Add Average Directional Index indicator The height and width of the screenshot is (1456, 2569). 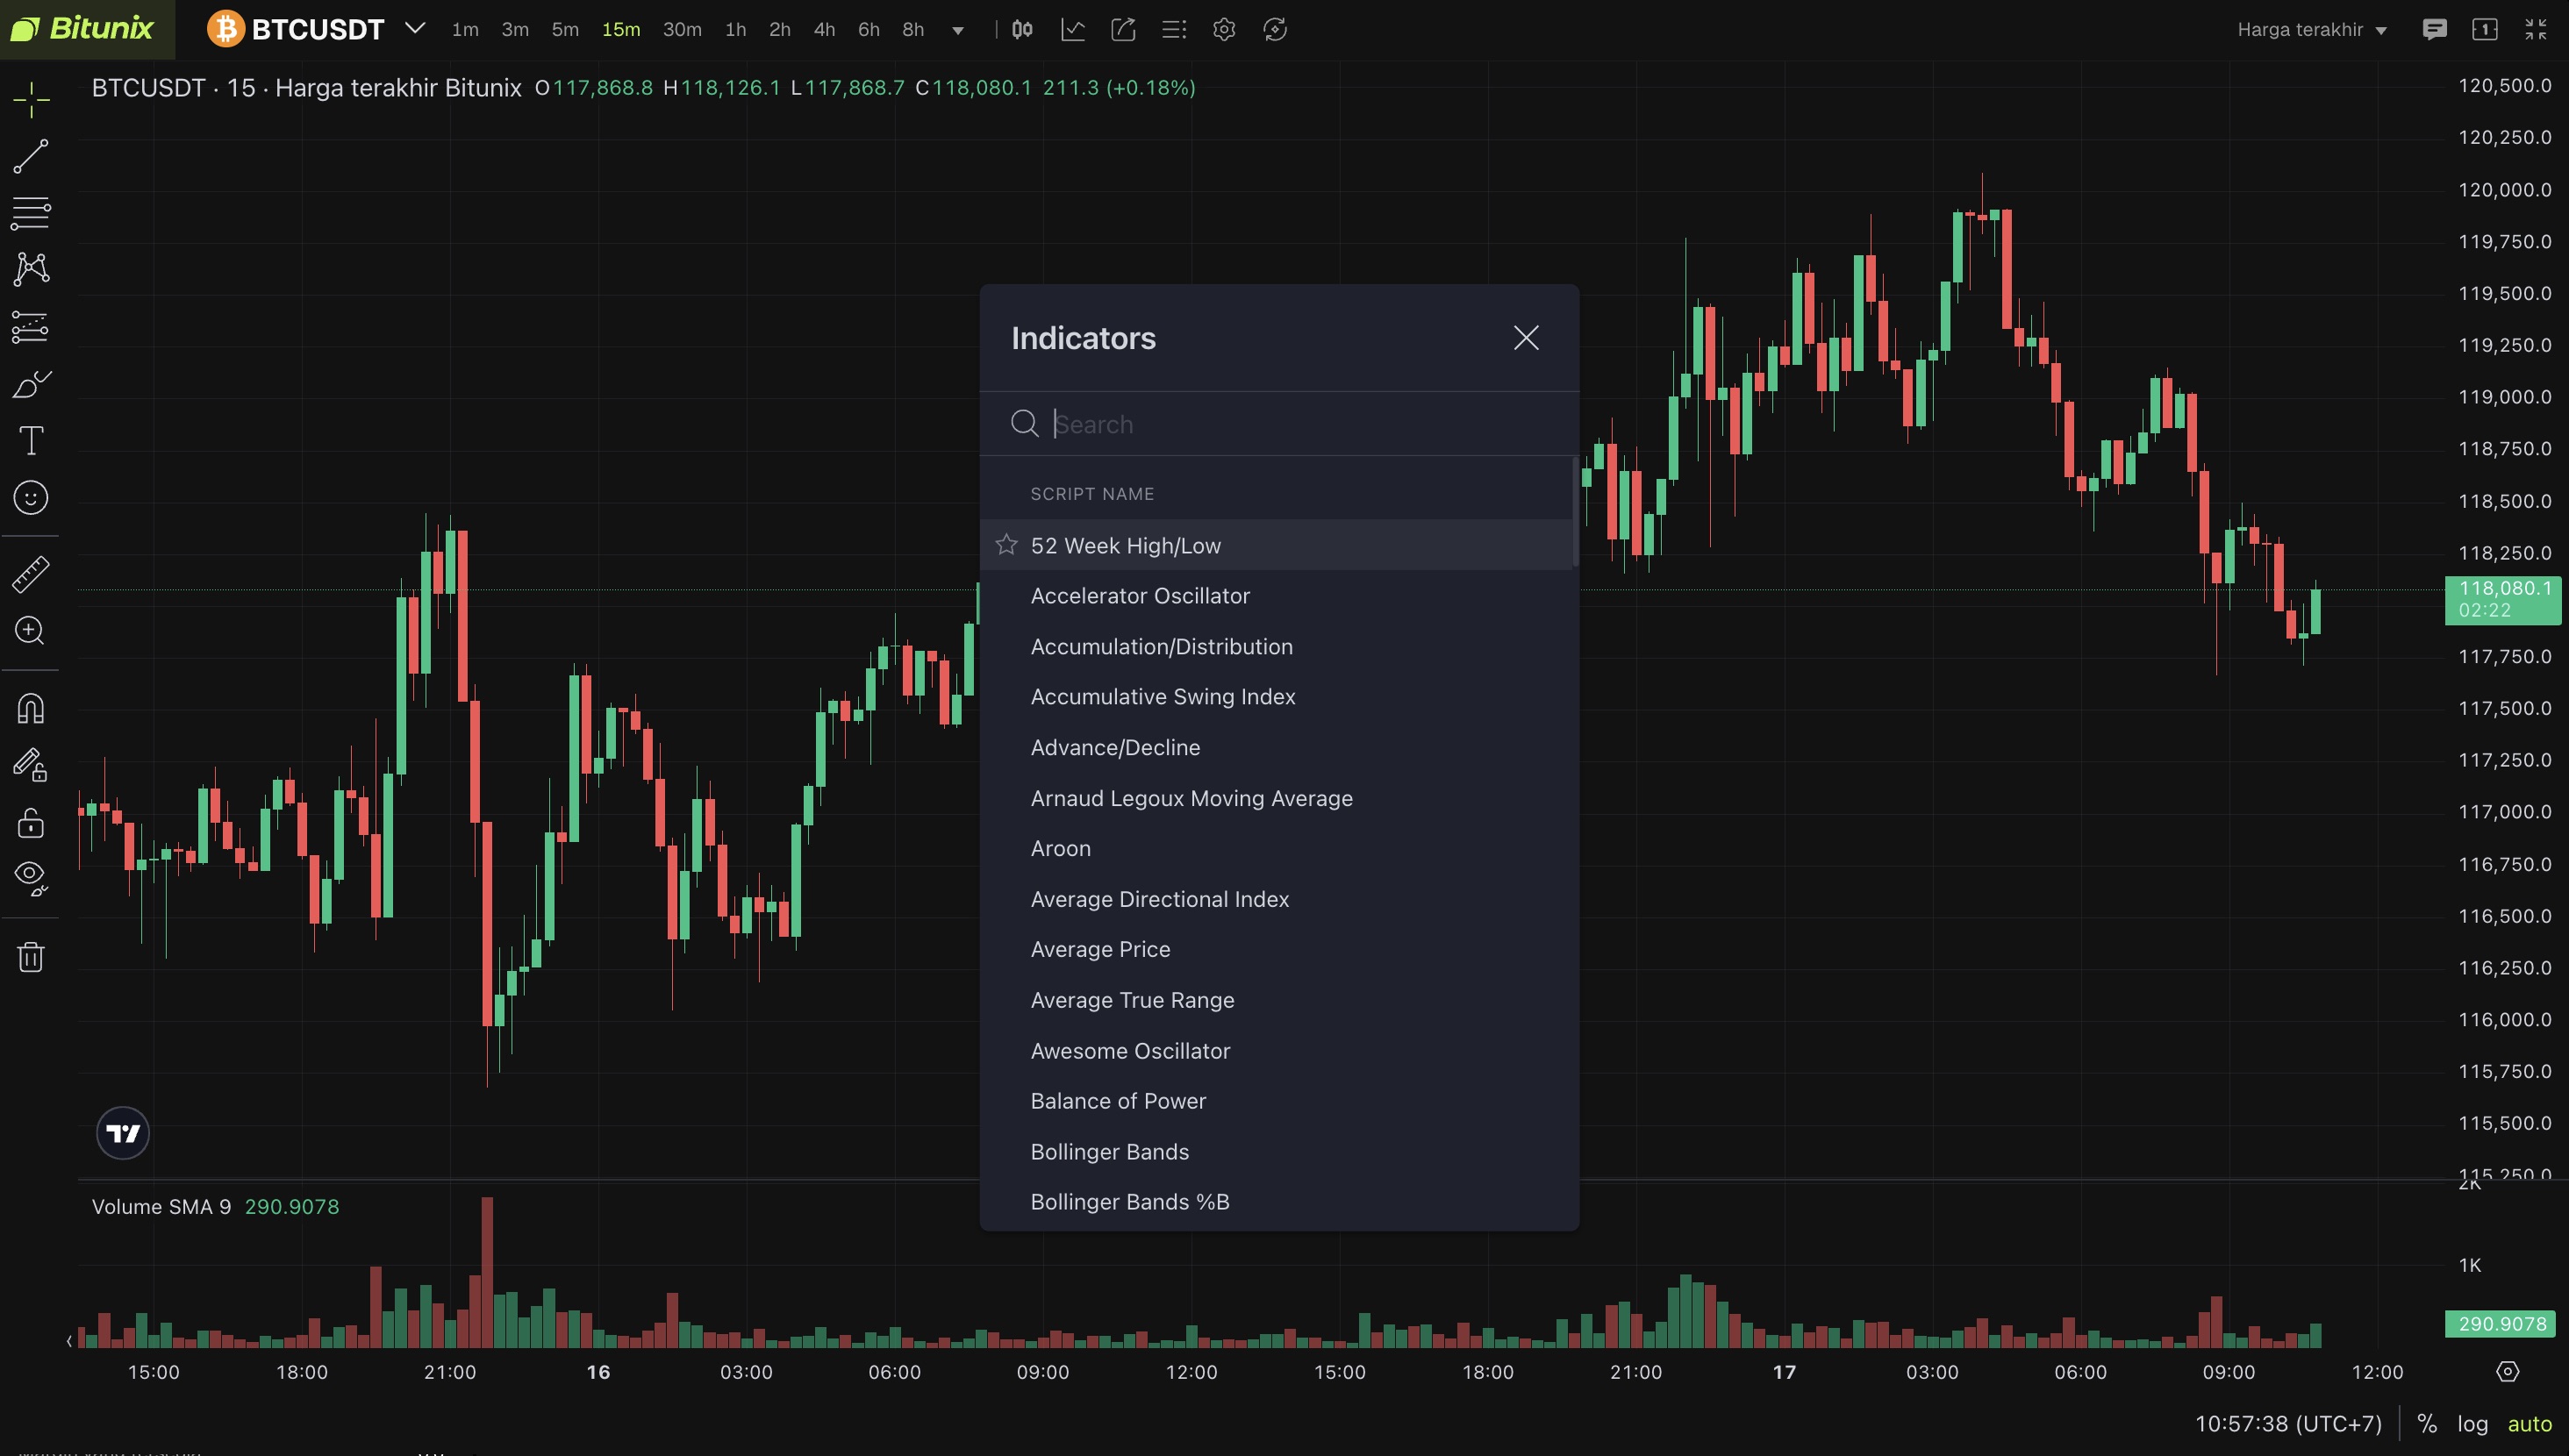point(1276,899)
